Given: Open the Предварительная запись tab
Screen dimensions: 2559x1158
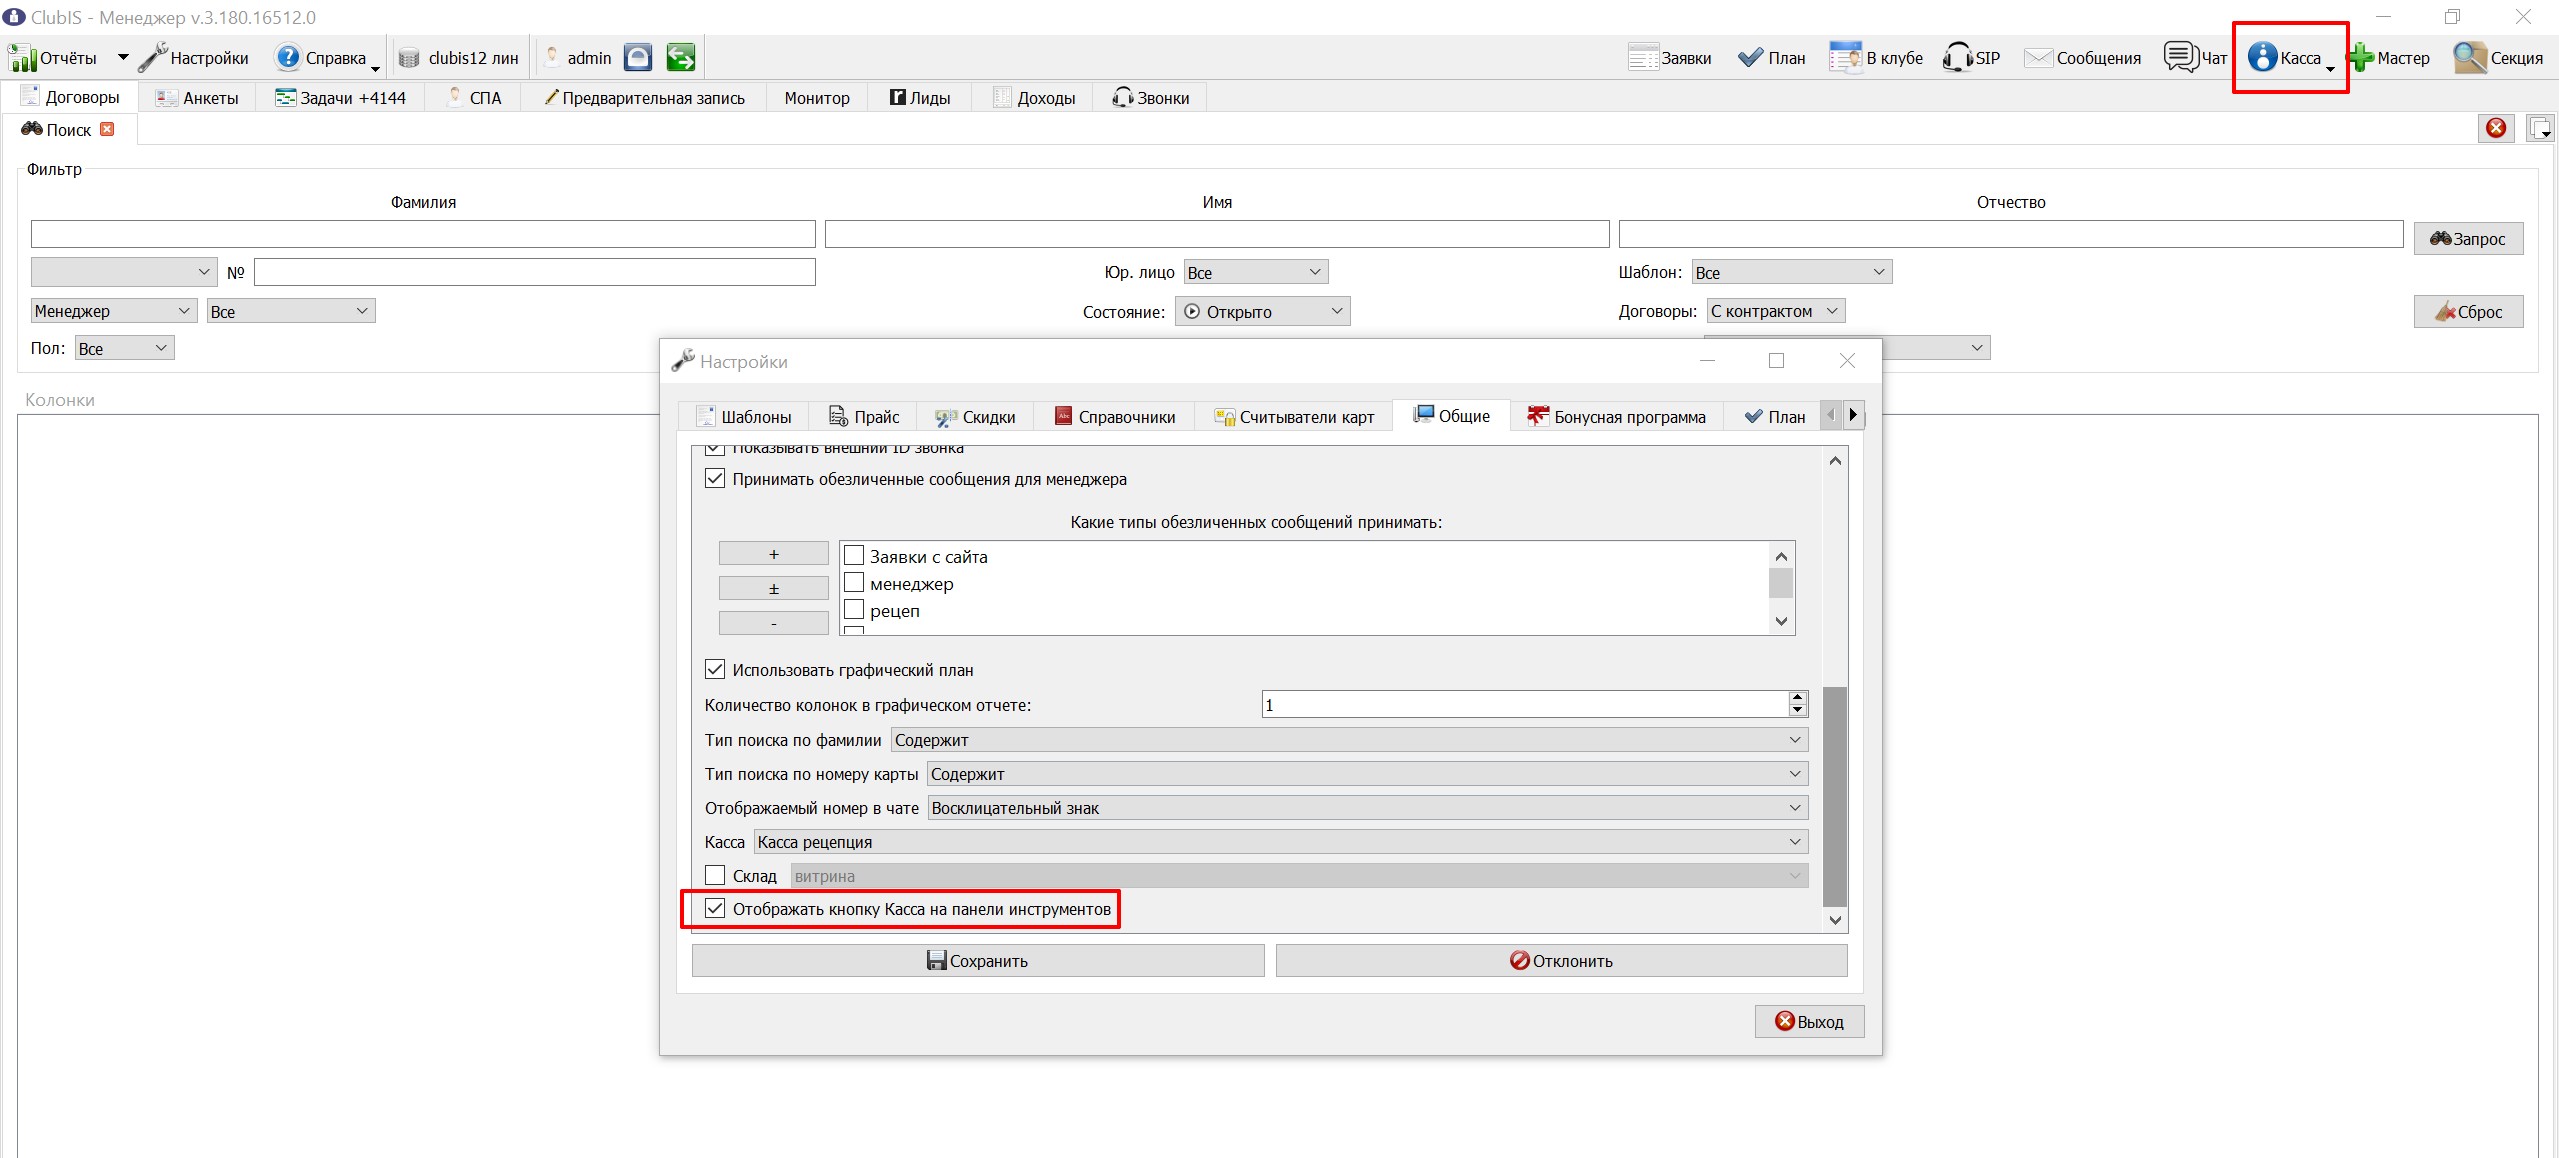Looking at the screenshot, I should [644, 98].
